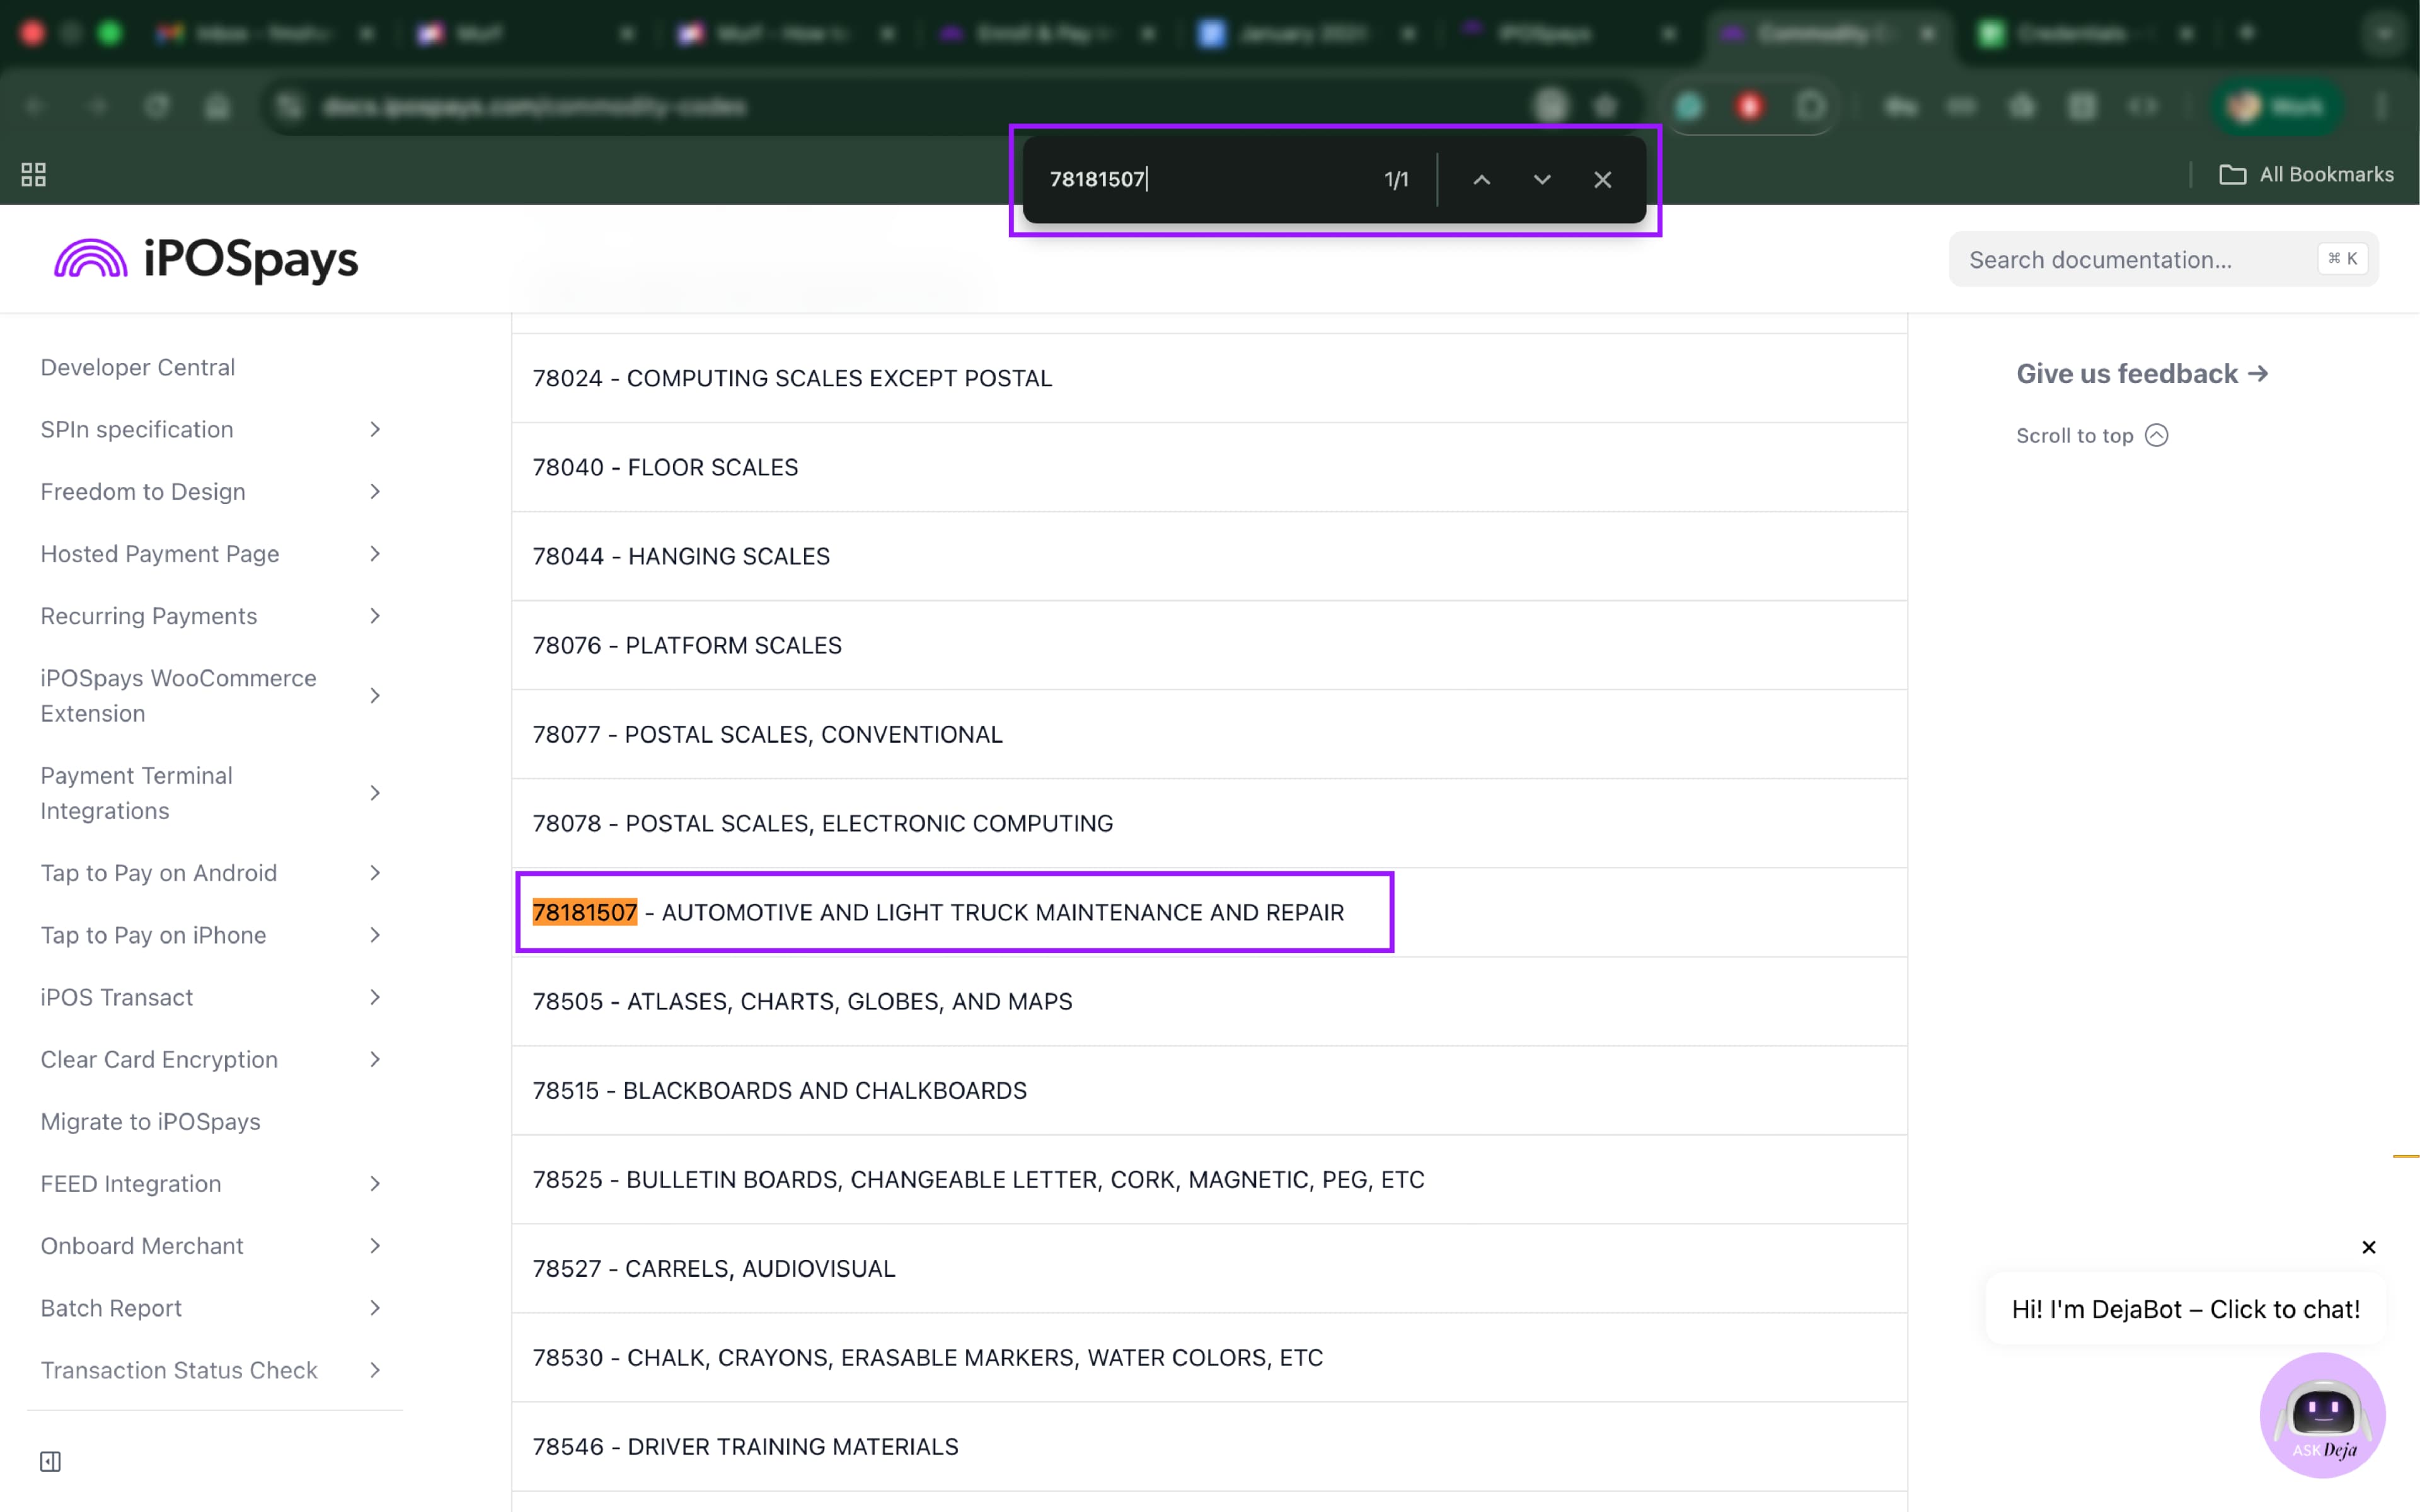Screen dimensions: 2420x1512
Task: Collapse the sidebar using bottom-left icon
Action: [x=50, y=1461]
